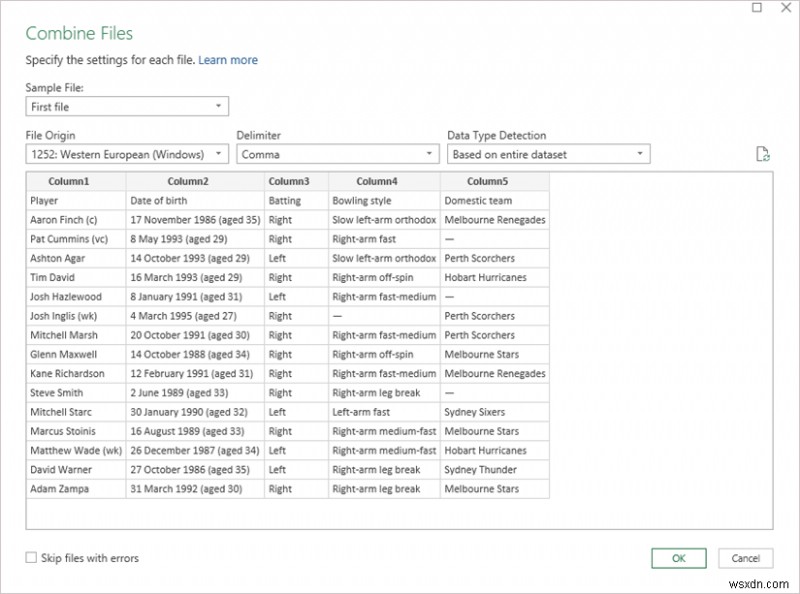This screenshot has height=594, width=800.
Task: Cancel the Combine Files dialog
Action: [x=745, y=559]
